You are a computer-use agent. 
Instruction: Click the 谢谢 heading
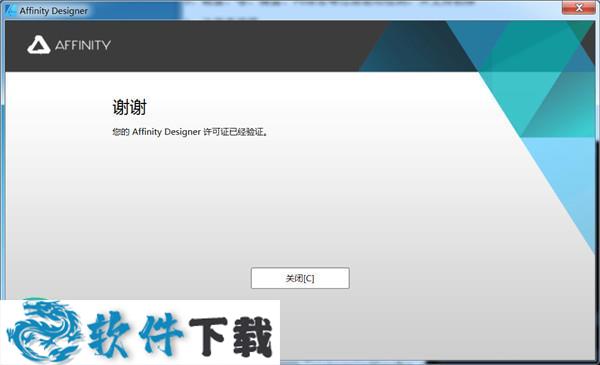click(x=129, y=107)
